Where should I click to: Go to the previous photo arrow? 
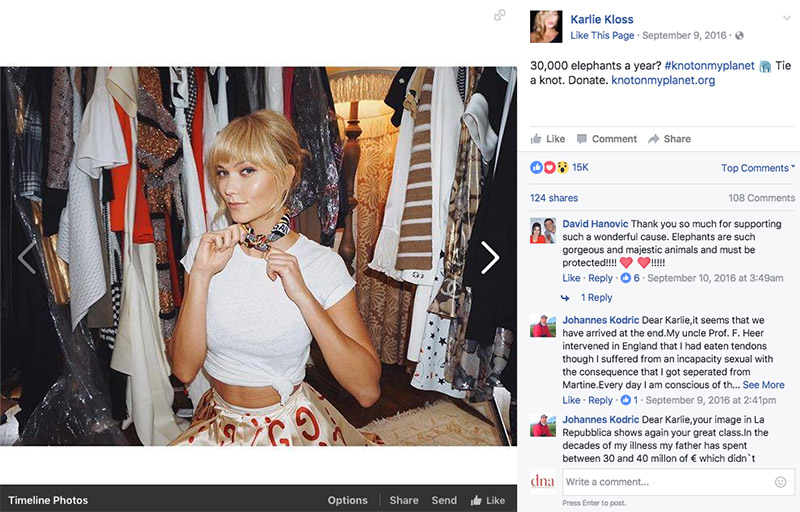tap(27, 258)
